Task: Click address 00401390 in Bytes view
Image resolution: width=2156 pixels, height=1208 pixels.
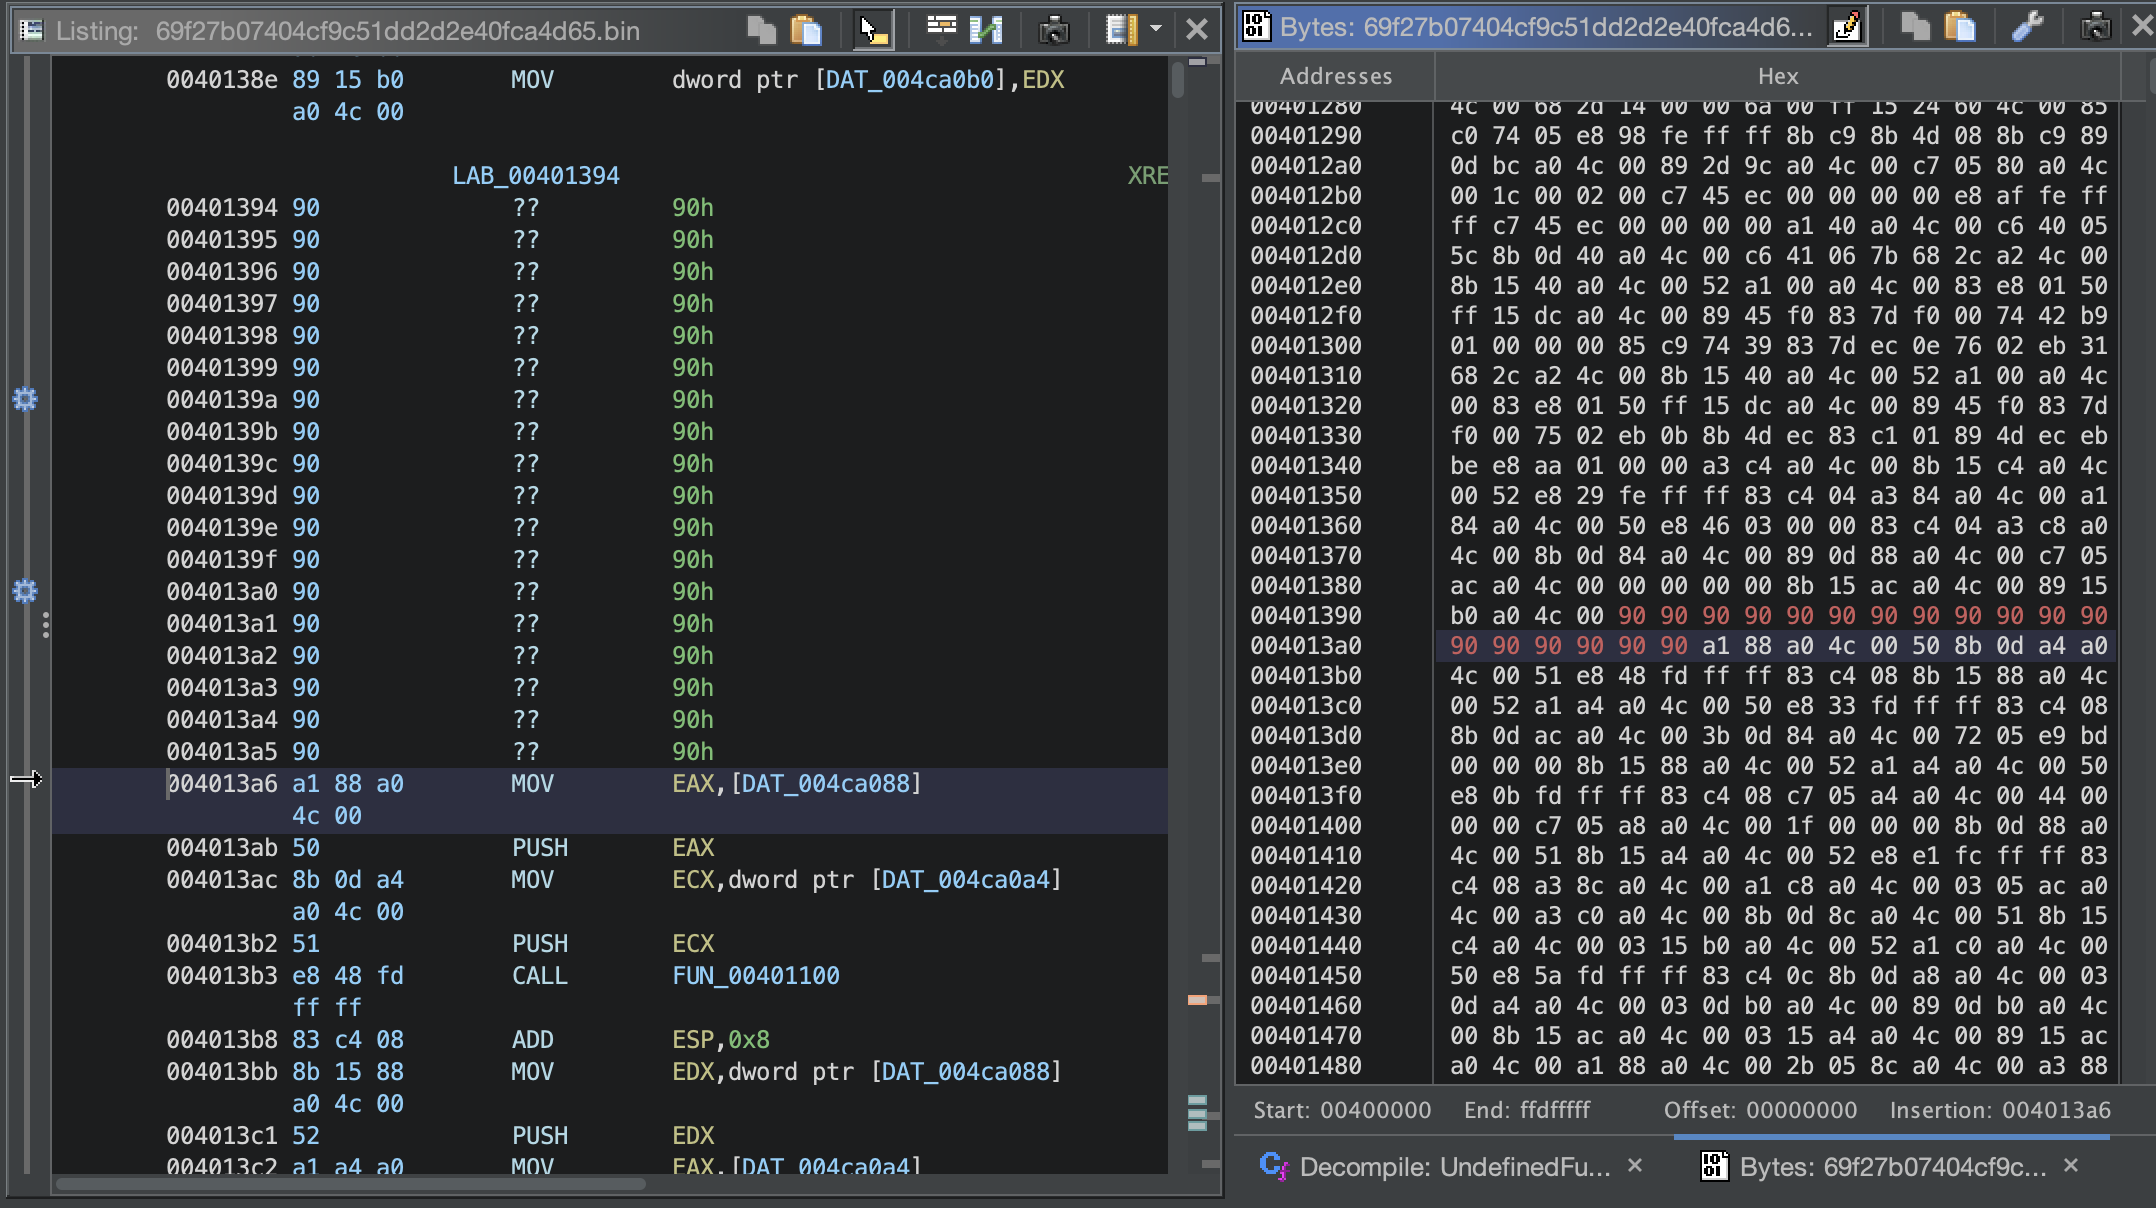Action: tap(1306, 616)
